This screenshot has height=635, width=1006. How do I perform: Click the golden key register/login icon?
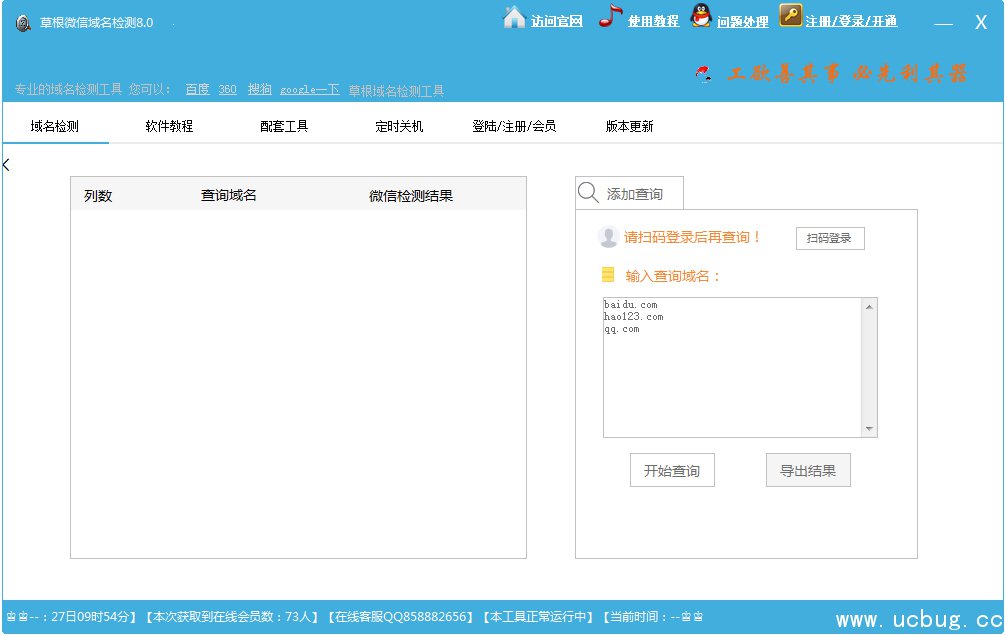point(790,17)
